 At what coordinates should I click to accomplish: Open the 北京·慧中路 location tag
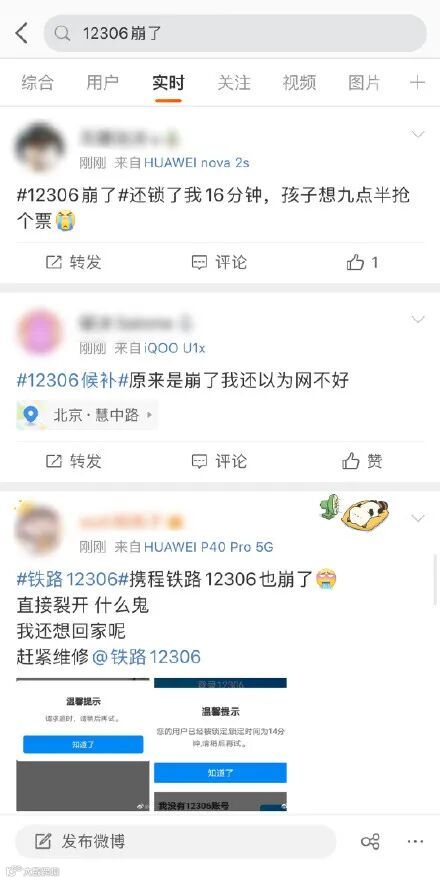87,416
